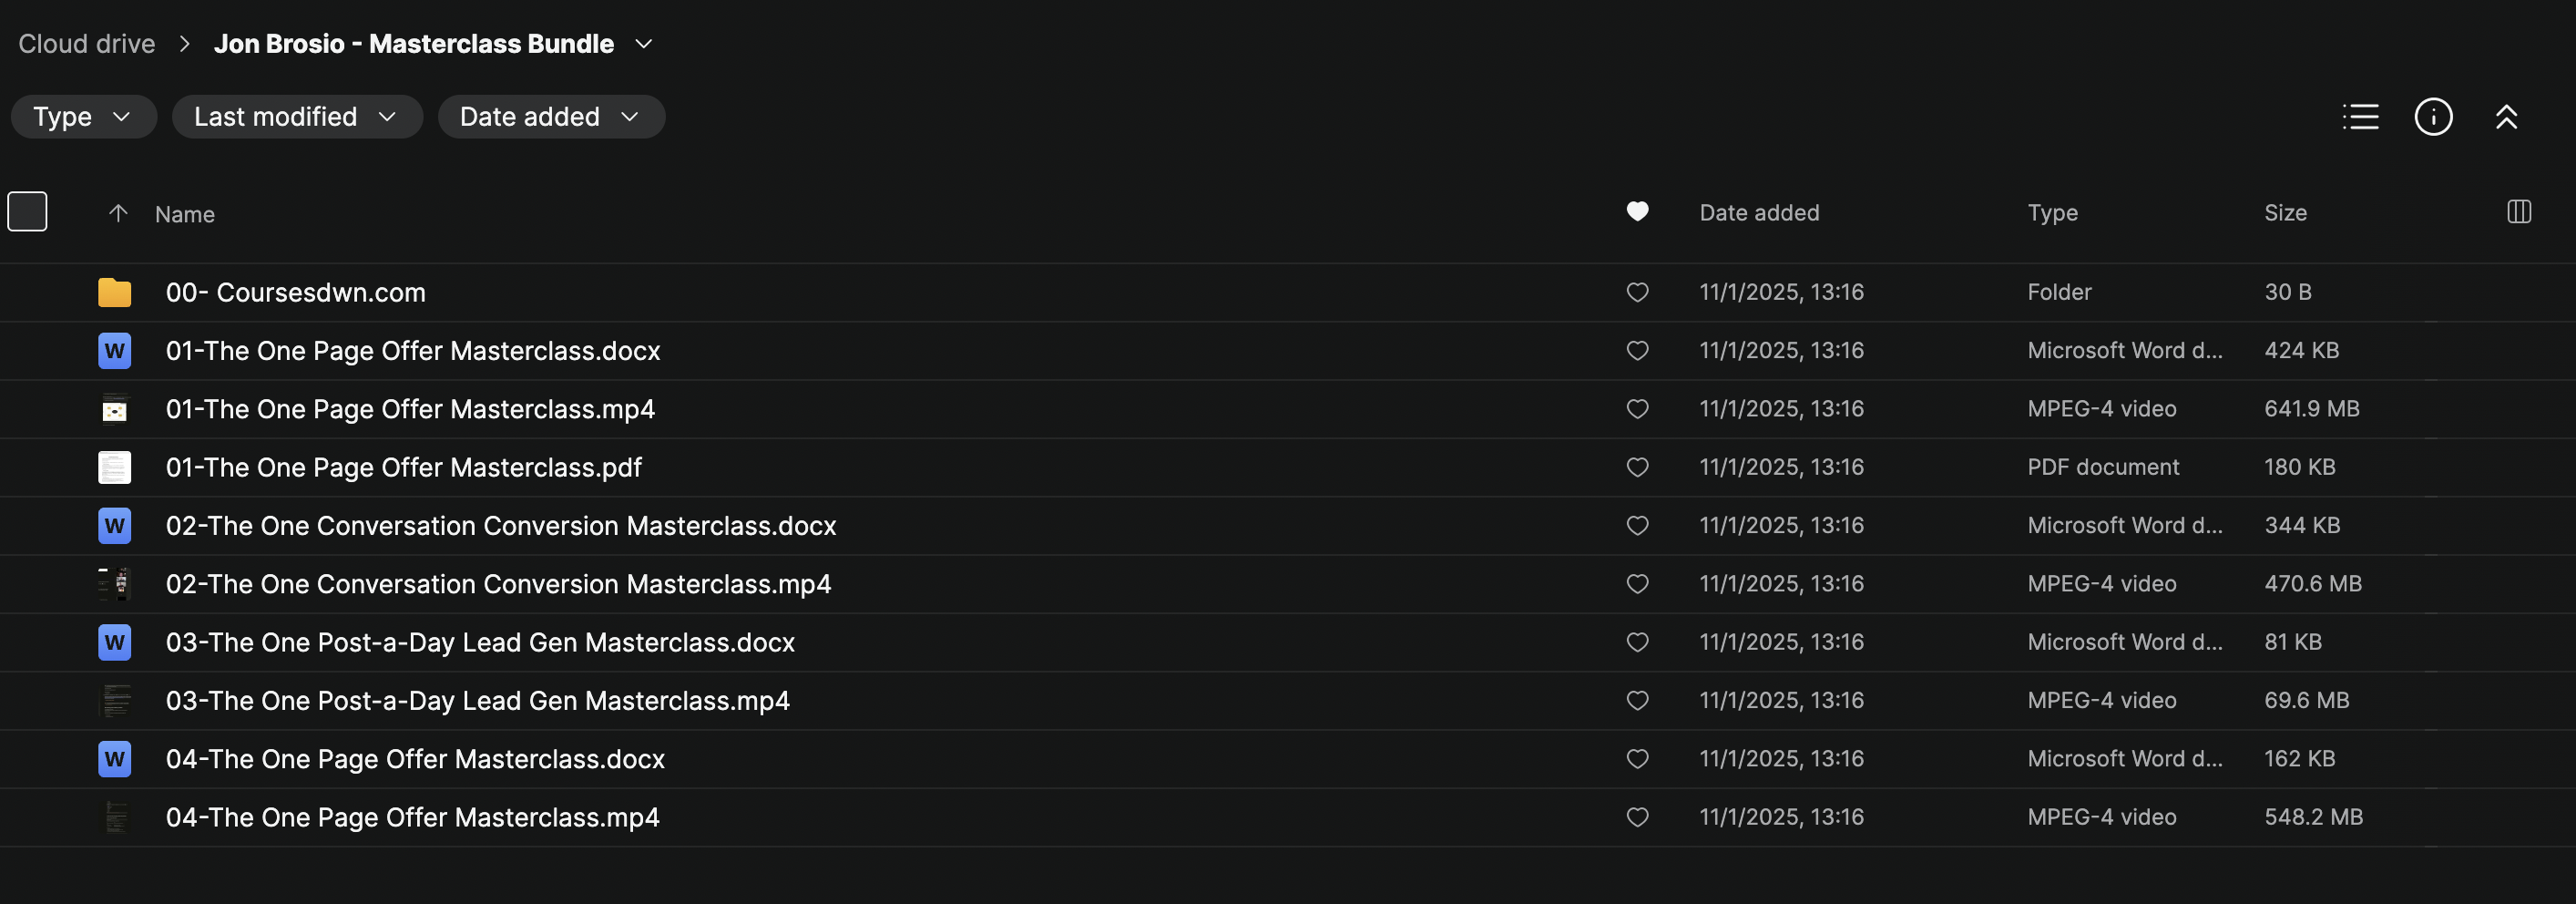Open the 00- Coursesdwn.com folder icon
The image size is (2576, 904).
pyautogui.click(x=115, y=292)
